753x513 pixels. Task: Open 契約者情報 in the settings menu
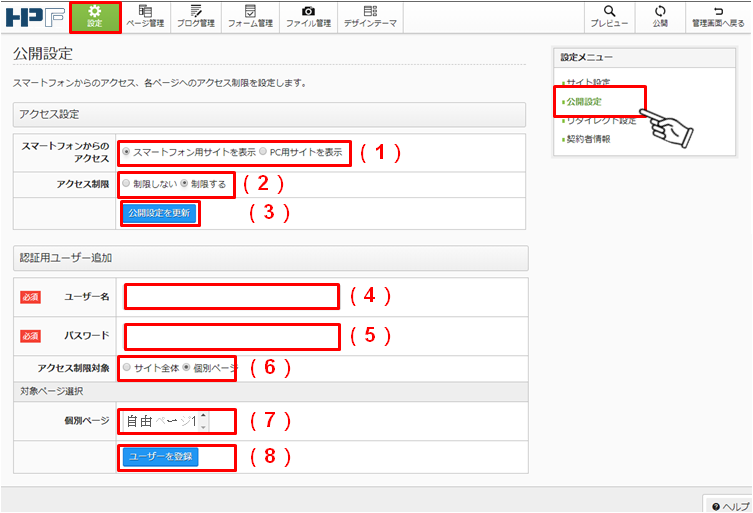588,139
